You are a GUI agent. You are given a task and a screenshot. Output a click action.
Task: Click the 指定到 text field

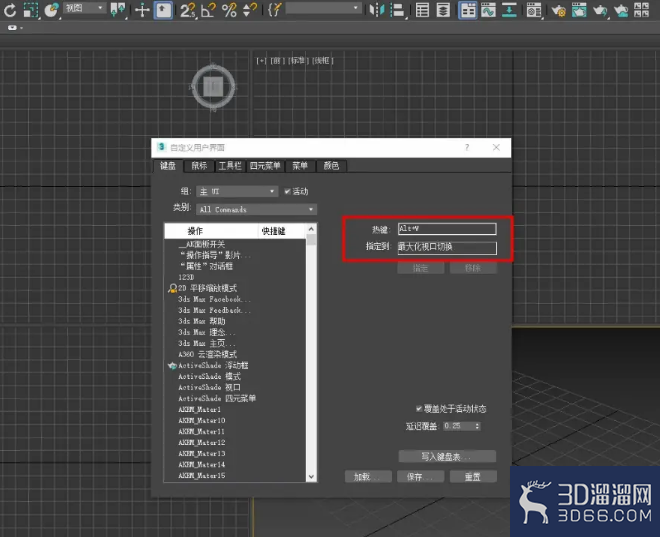(447, 247)
